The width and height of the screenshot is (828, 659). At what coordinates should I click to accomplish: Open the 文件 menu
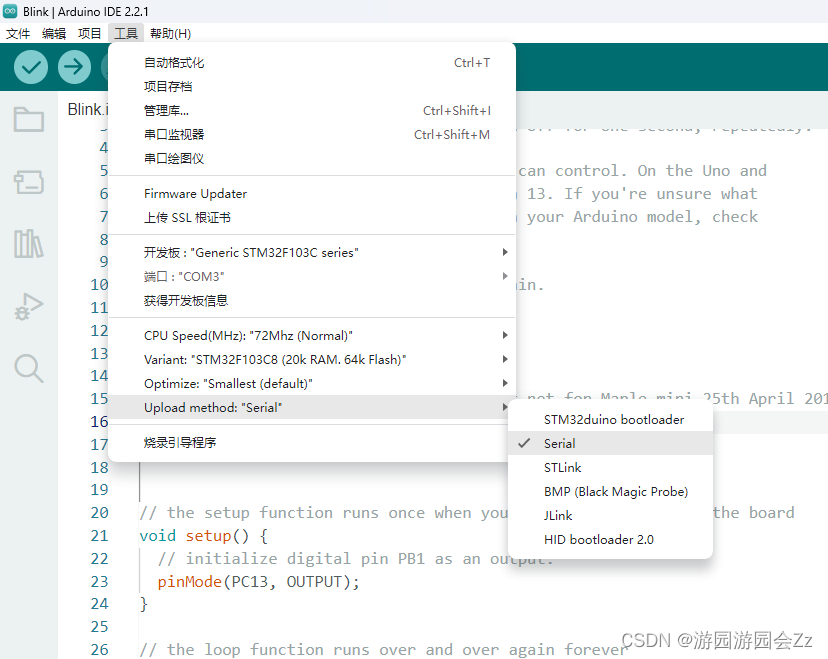click(x=17, y=34)
